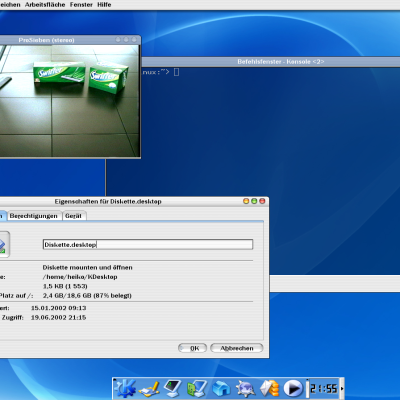The image size is (400, 400).
Task: Open the blue Home folder icon in the panel
Action: coord(221,389)
